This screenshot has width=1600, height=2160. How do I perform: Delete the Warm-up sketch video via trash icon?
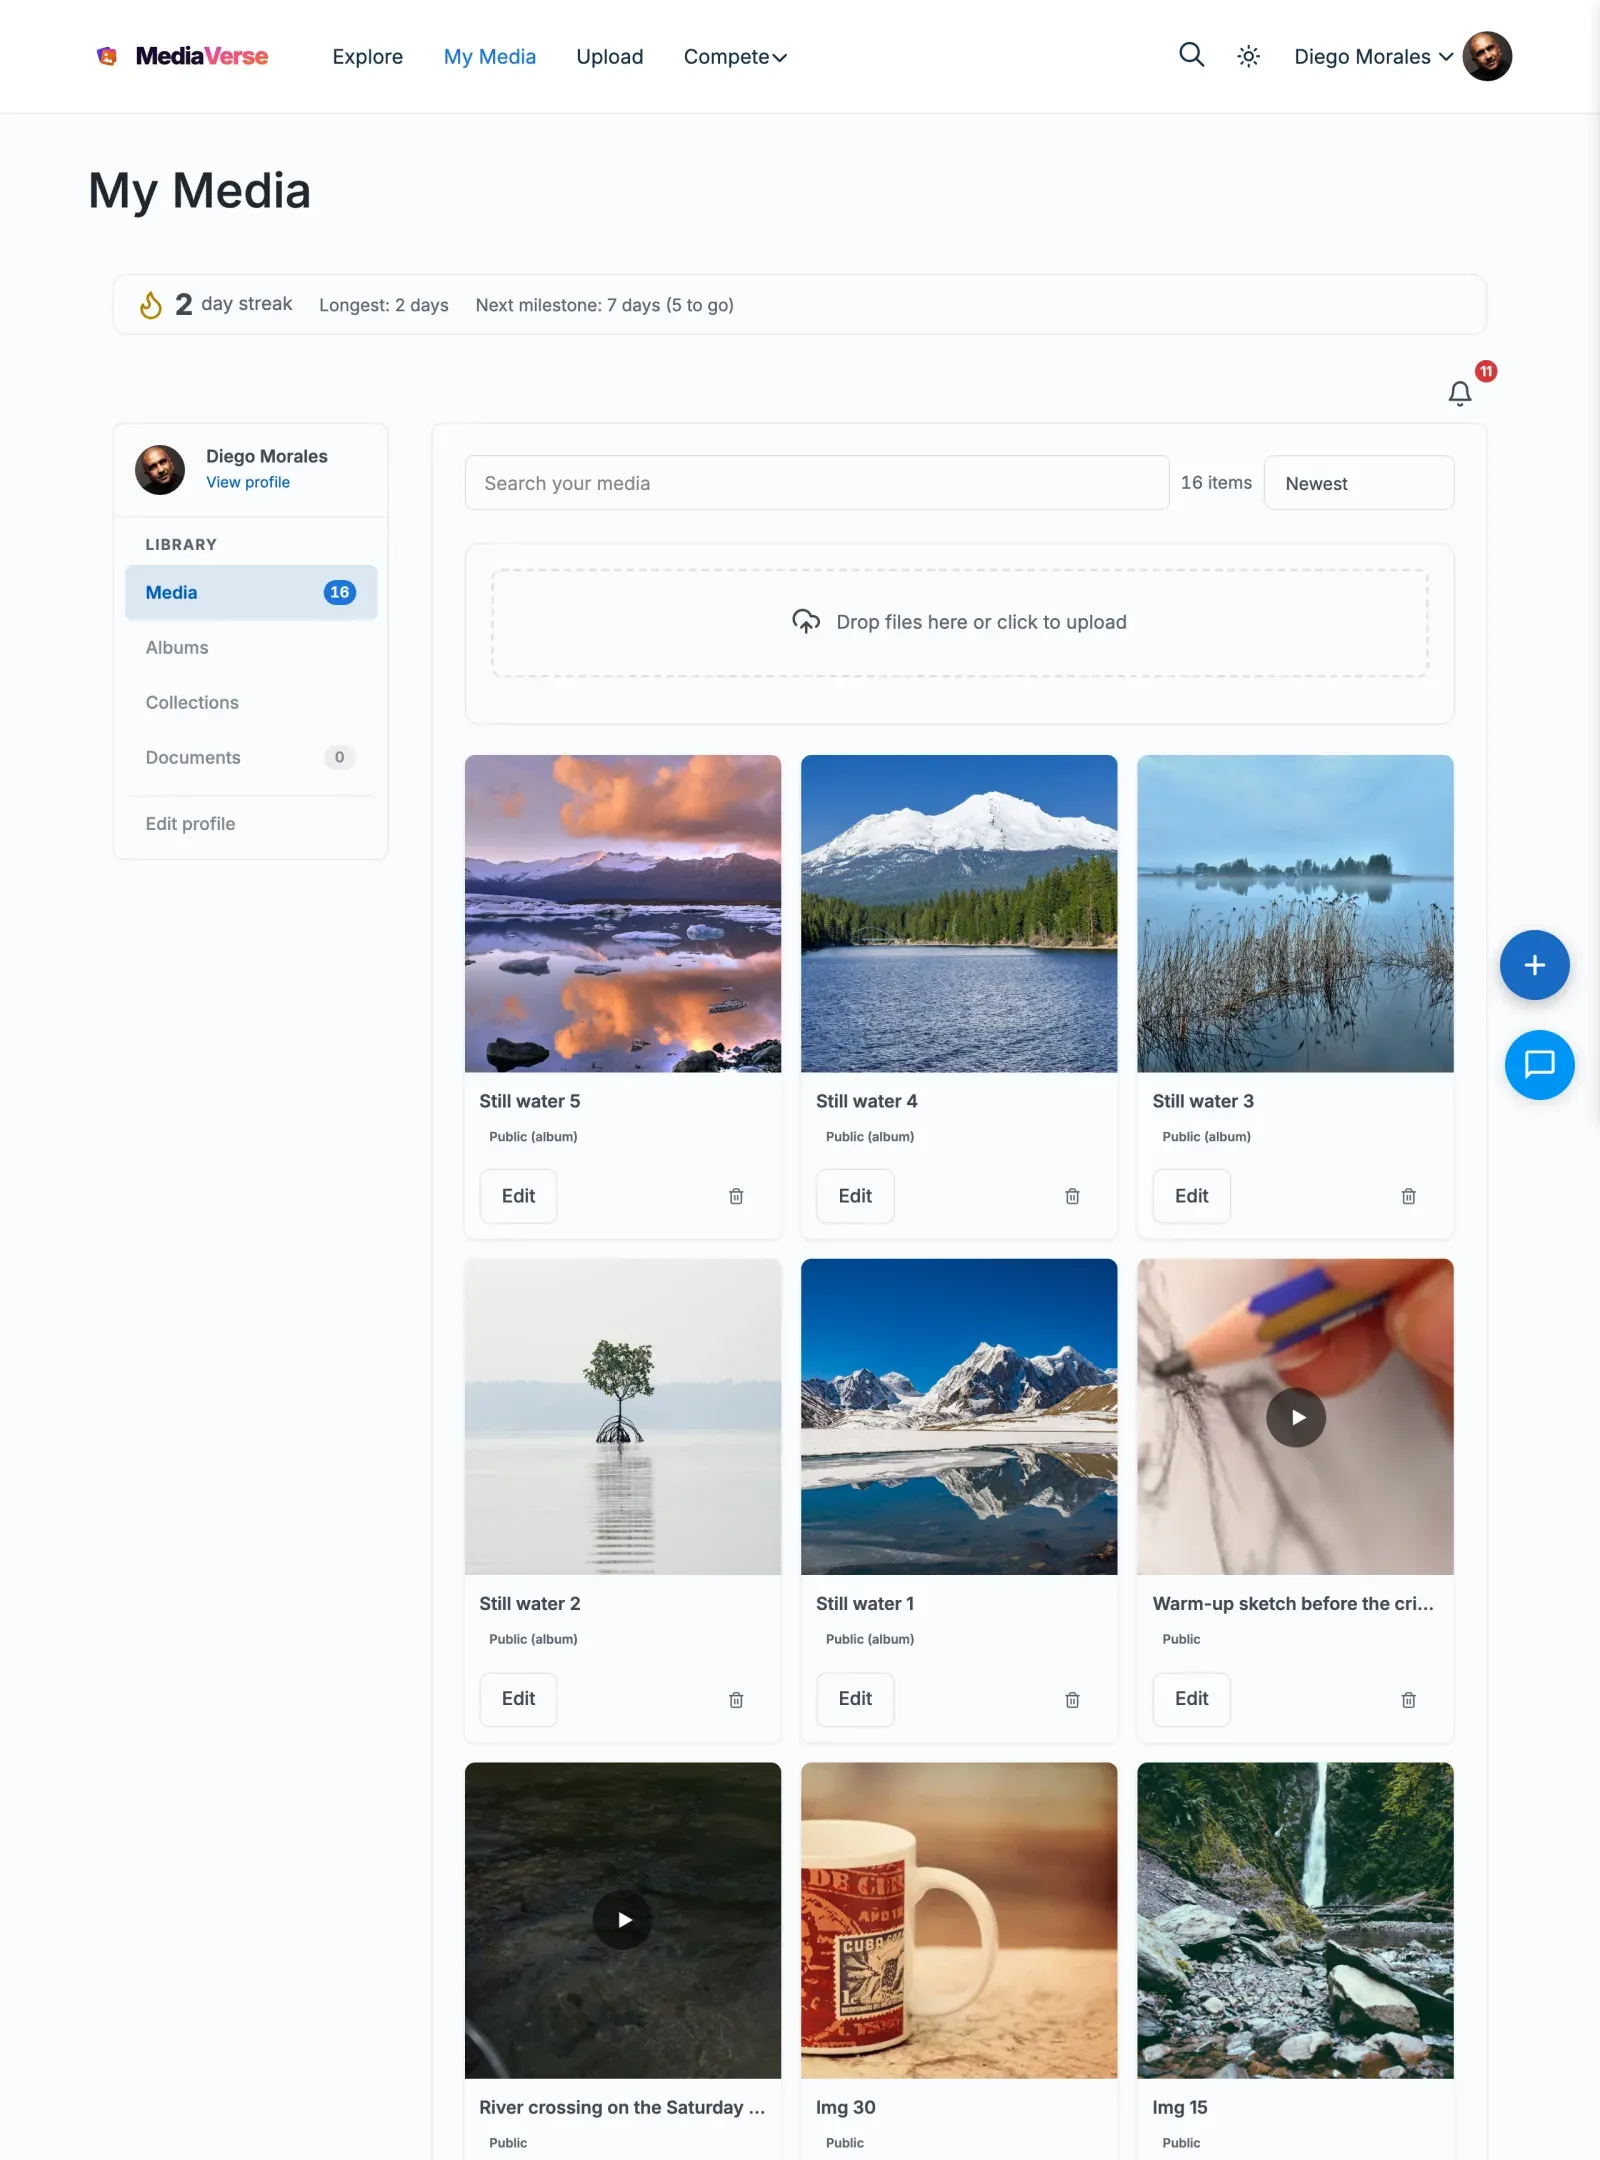pyautogui.click(x=1408, y=1700)
